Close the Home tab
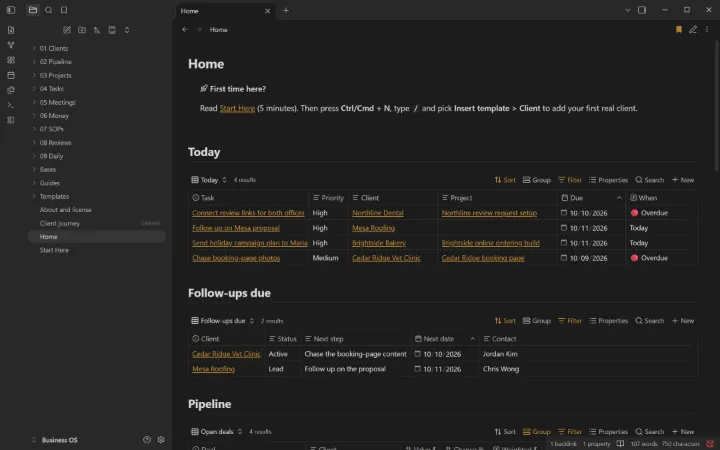Image resolution: width=720 pixels, height=450 pixels. tap(268, 11)
